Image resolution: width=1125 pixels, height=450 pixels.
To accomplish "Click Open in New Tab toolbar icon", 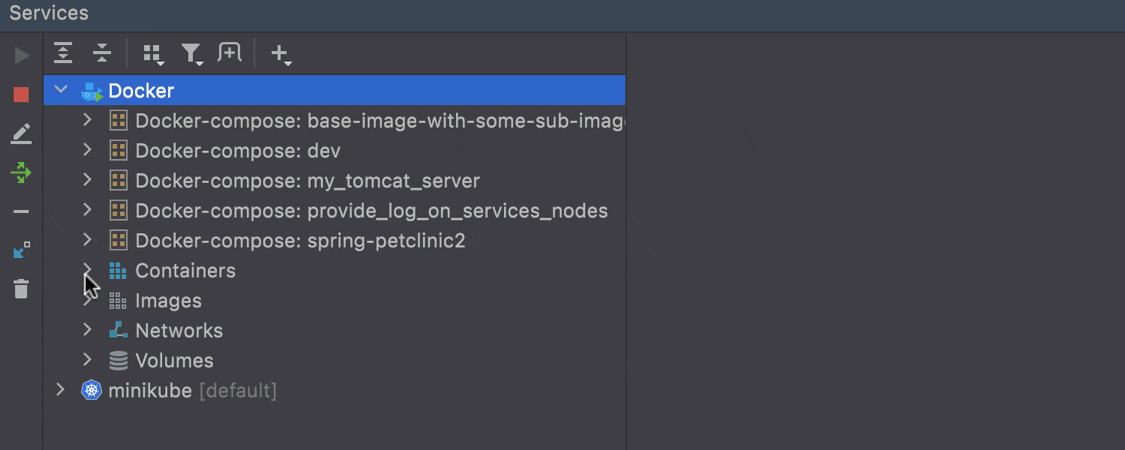I will pyautogui.click(x=230, y=52).
